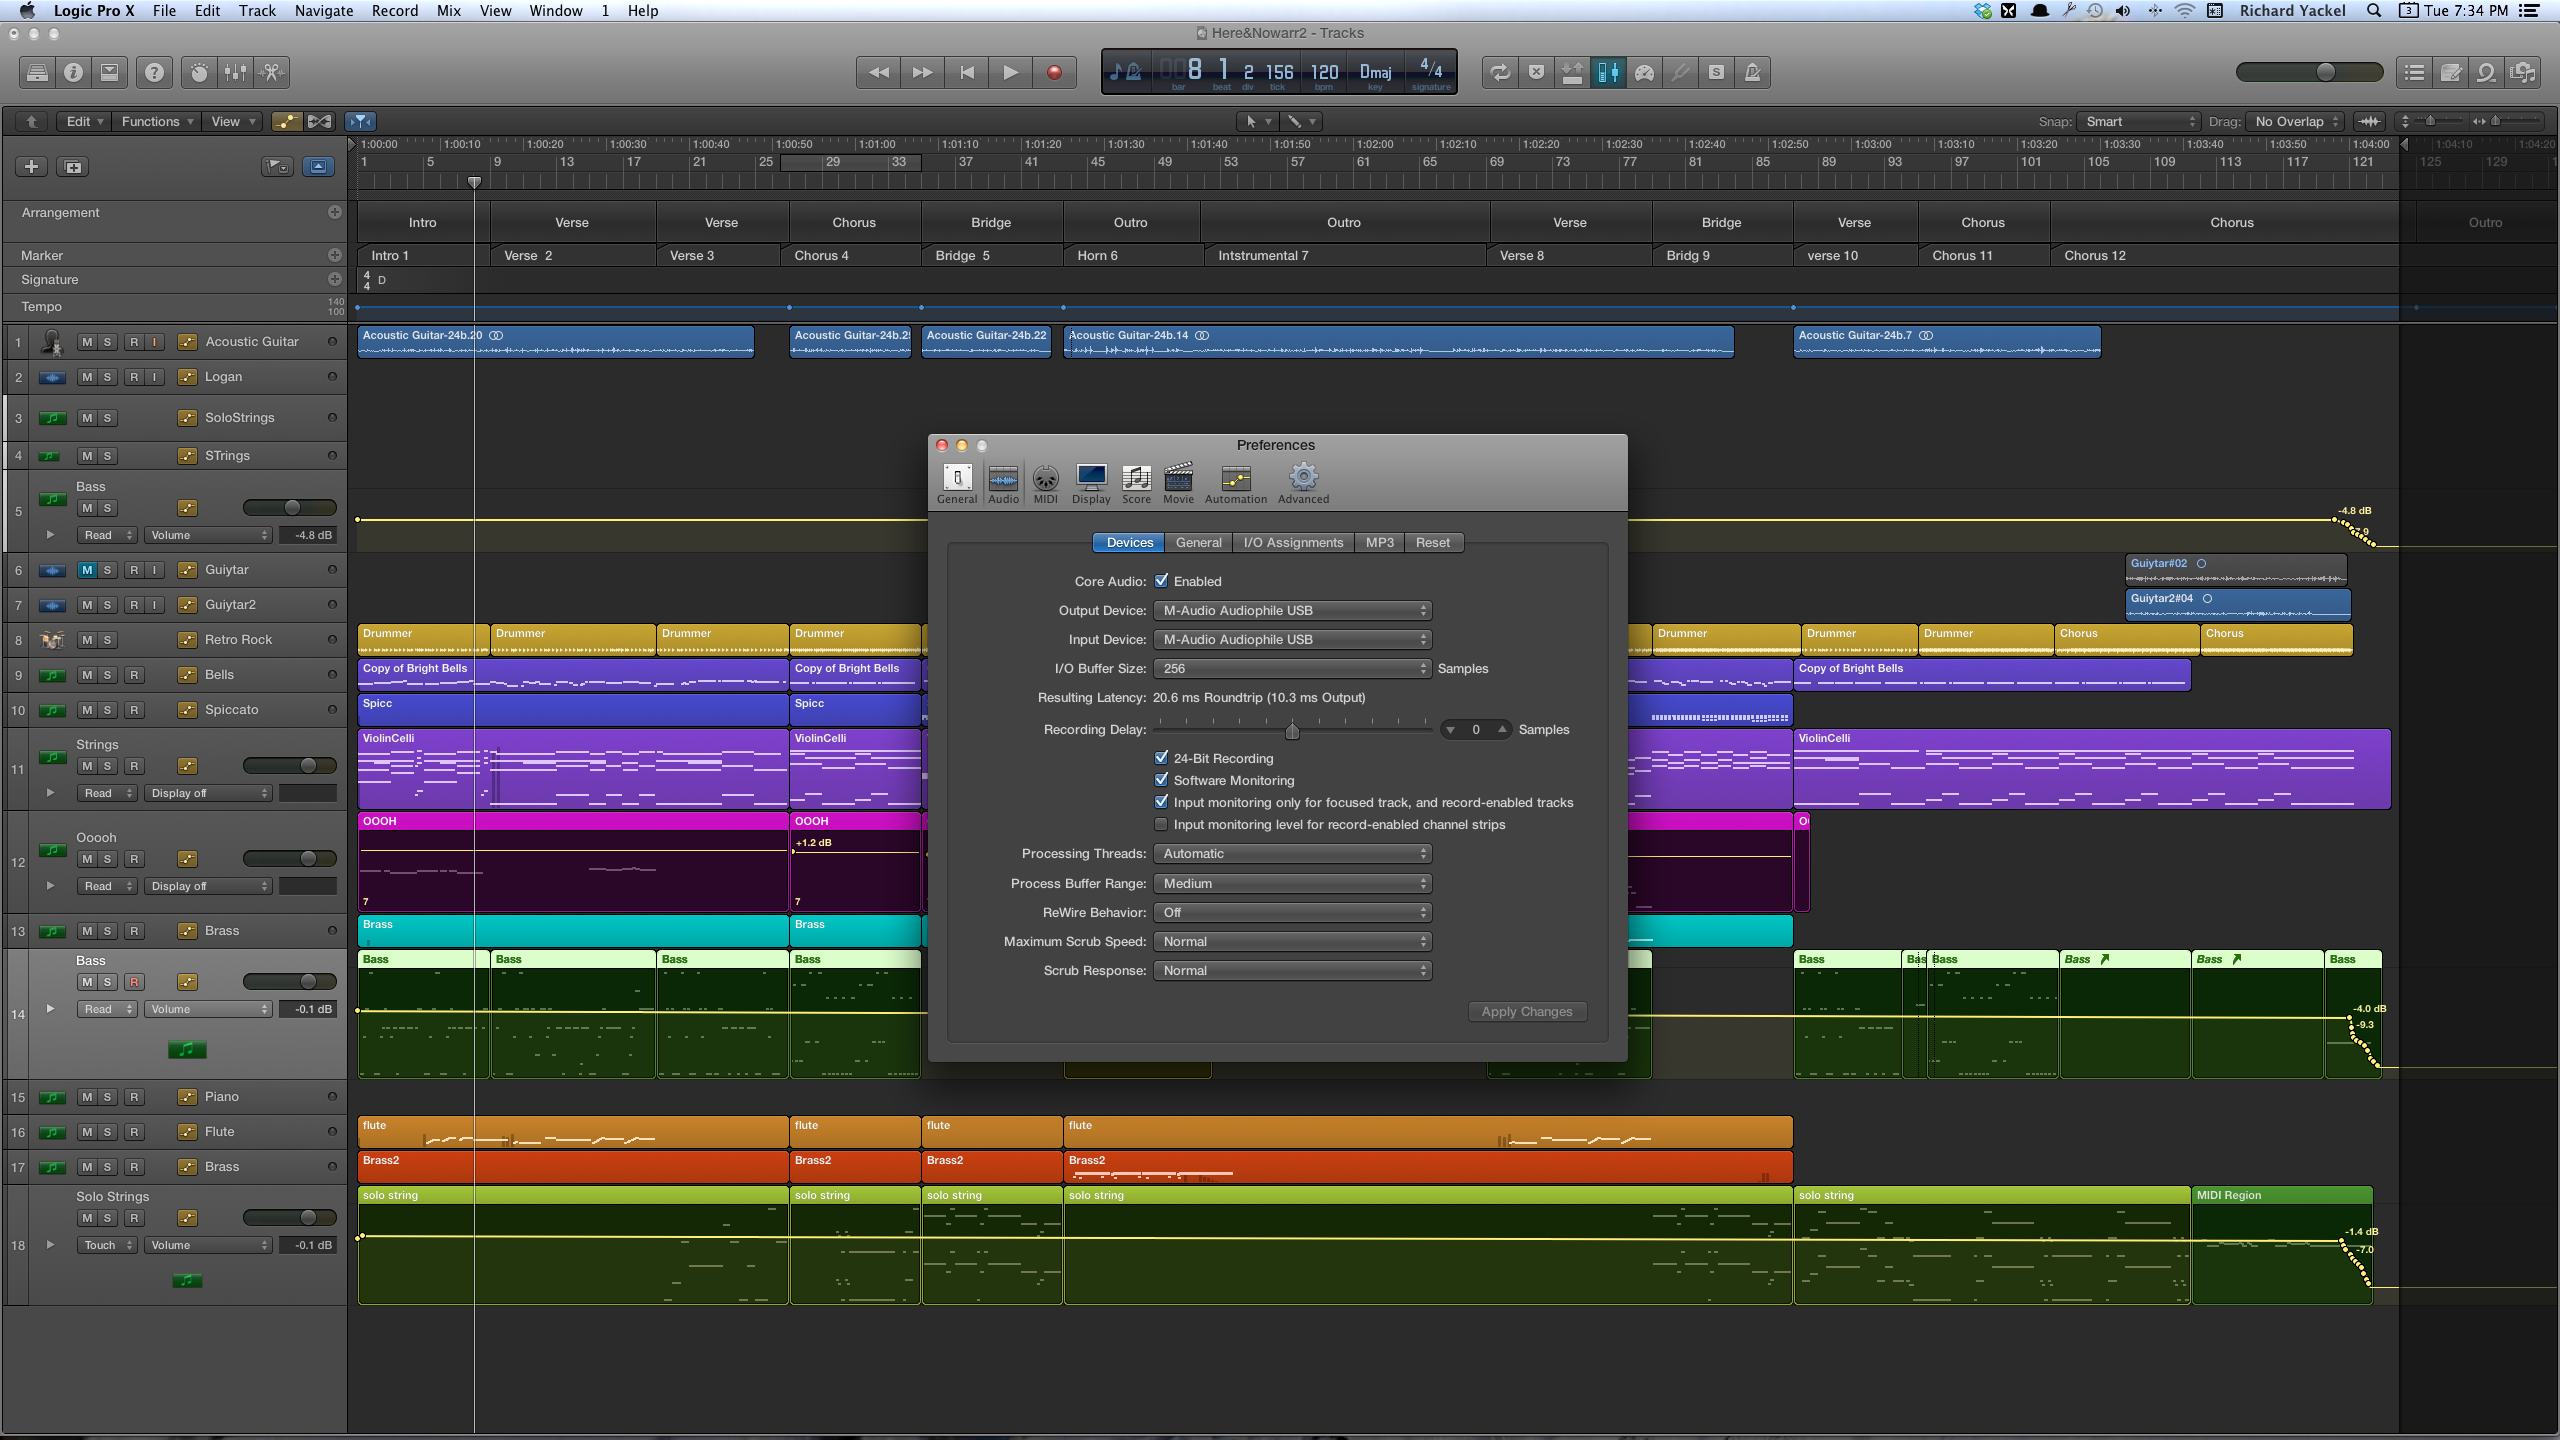This screenshot has width=2560, height=1440.
Task: Open the Process Buffer Range dropdown
Action: tap(1292, 884)
